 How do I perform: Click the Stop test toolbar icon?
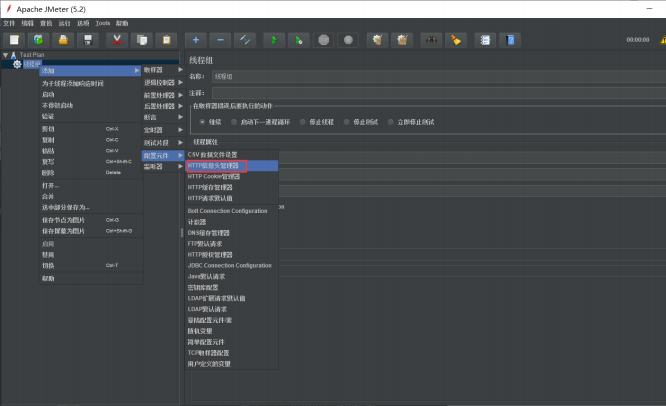click(324, 40)
